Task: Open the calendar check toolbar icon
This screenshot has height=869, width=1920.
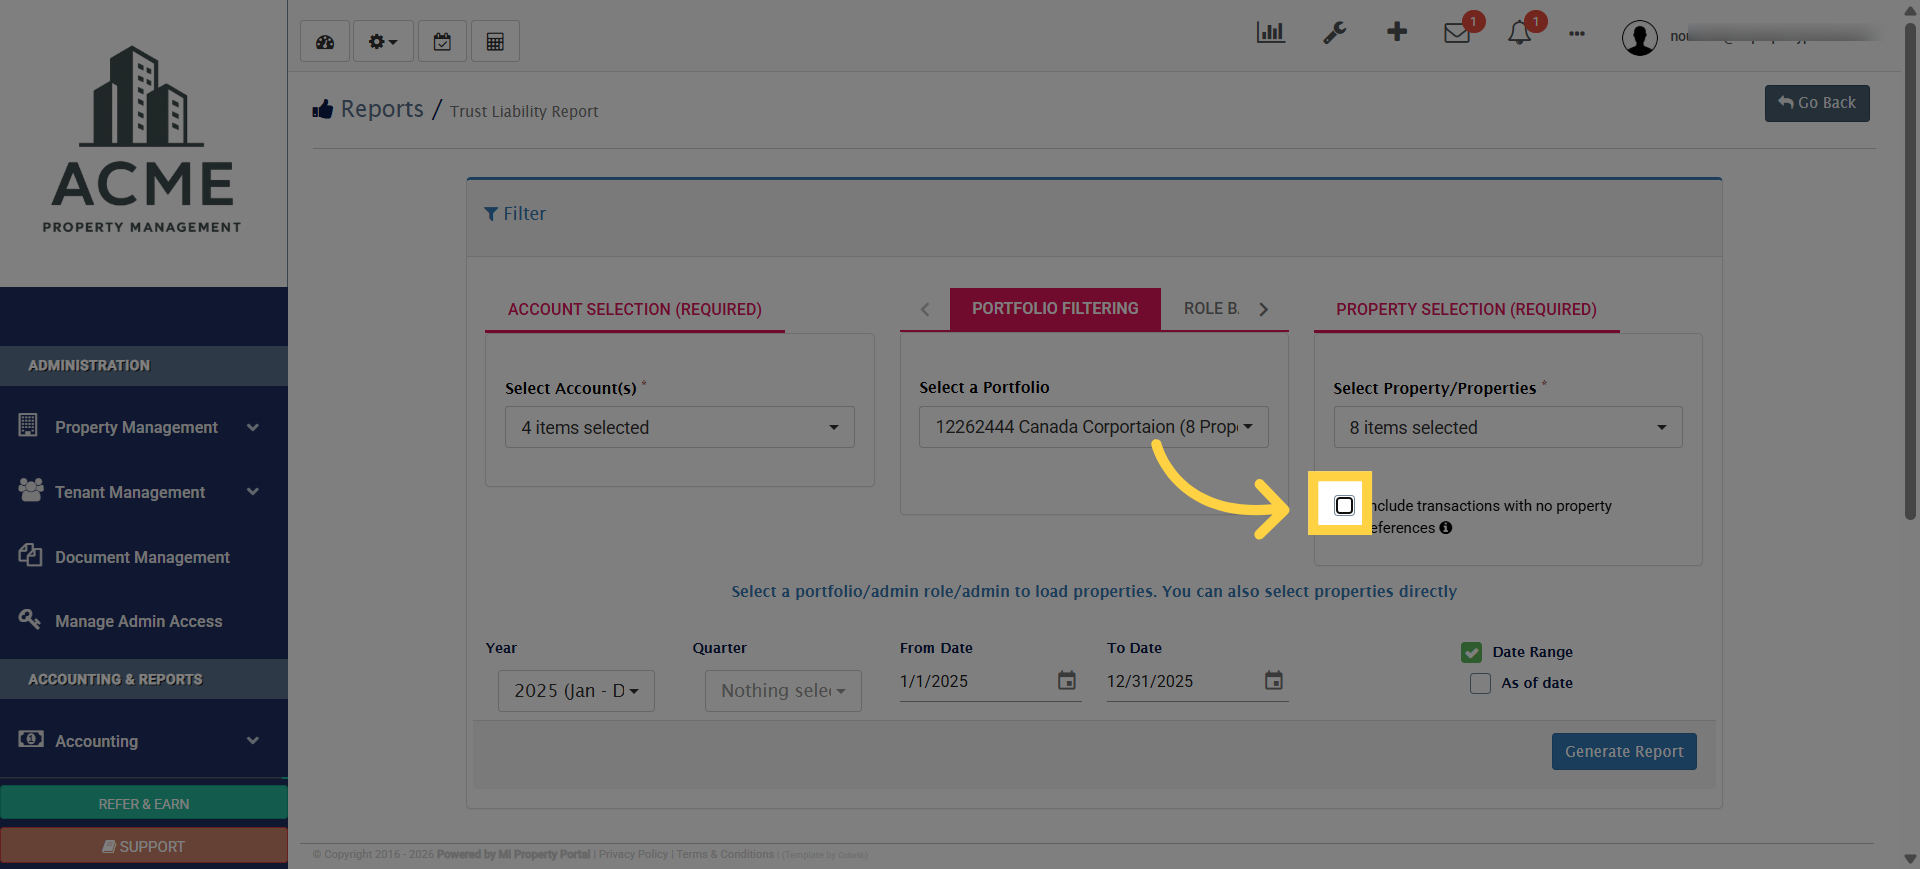Action: (x=442, y=42)
